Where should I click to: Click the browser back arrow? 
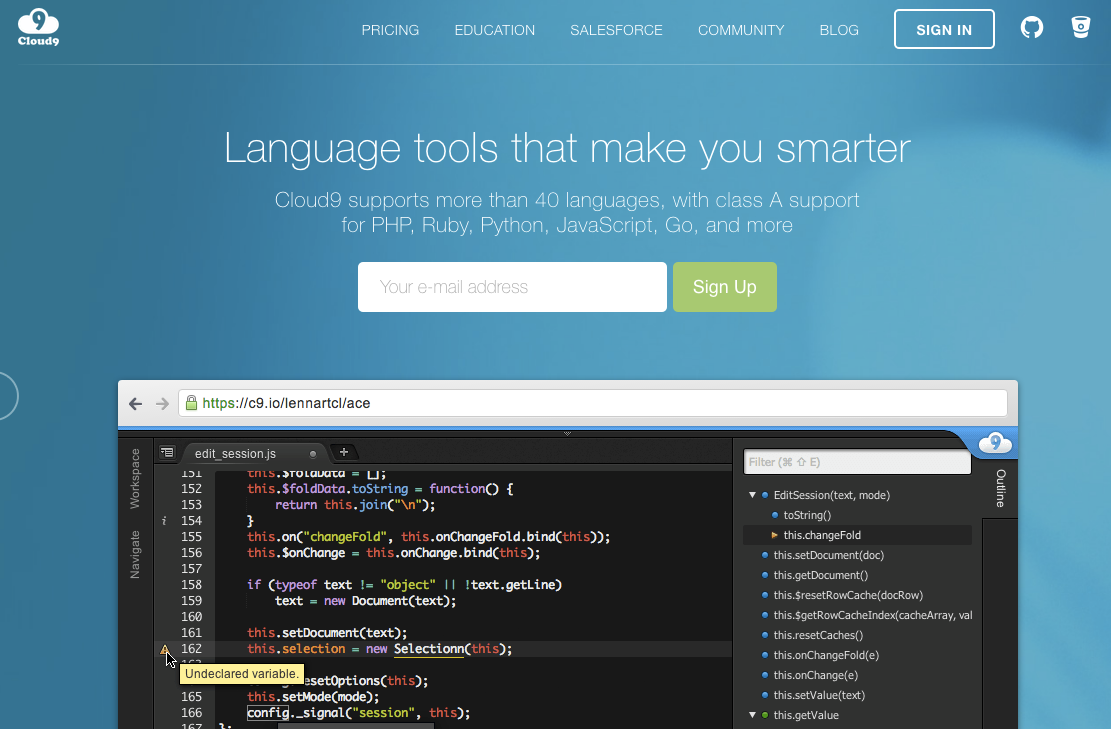136,404
